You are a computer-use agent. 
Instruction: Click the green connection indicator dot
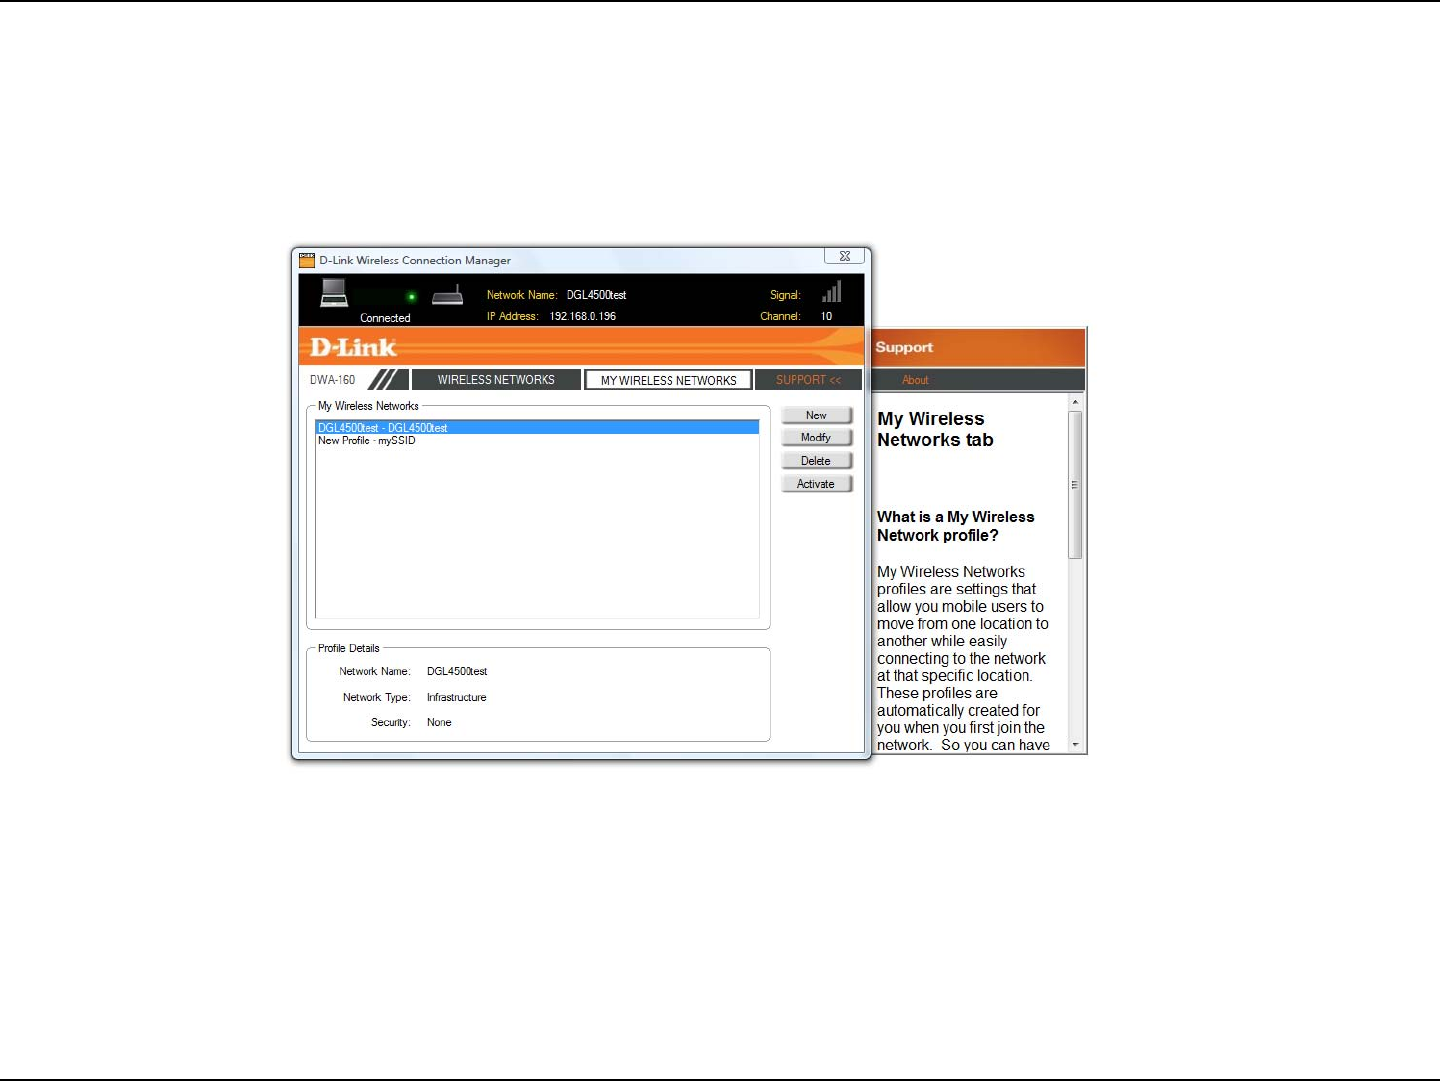coord(411,296)
